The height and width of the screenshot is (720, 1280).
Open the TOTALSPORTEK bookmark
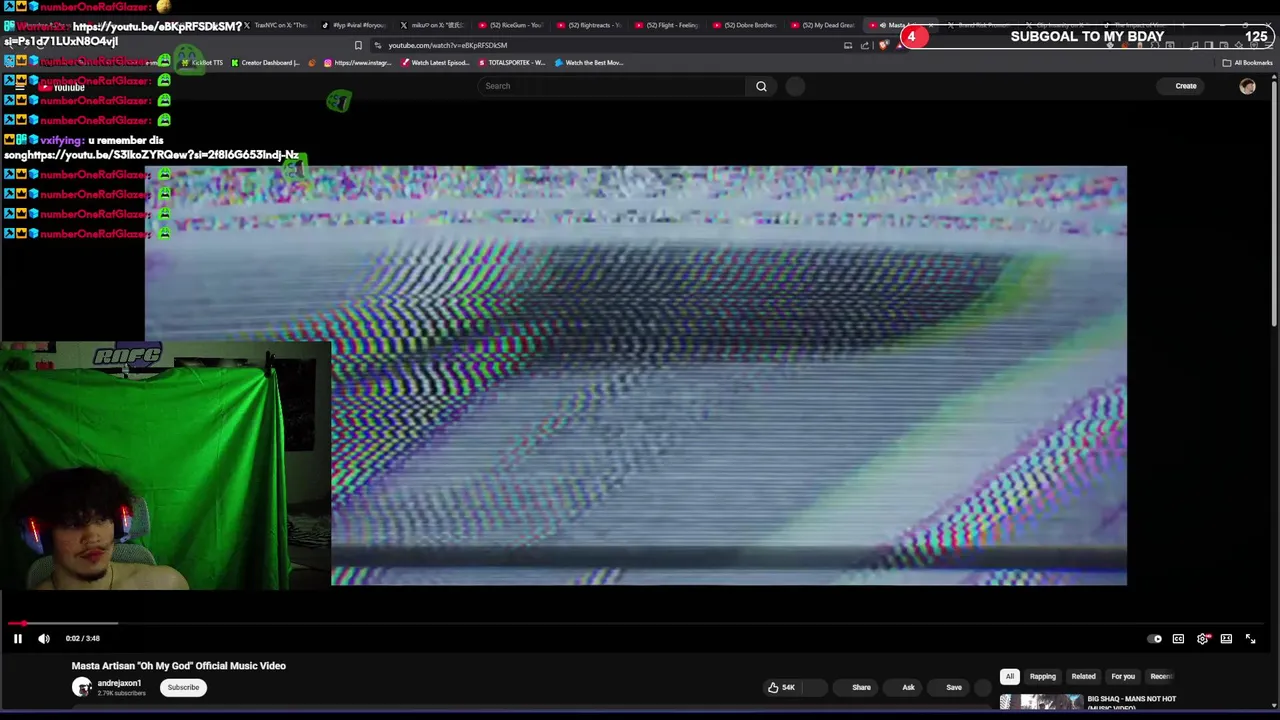pyautogui.click(x=511, y=62)
